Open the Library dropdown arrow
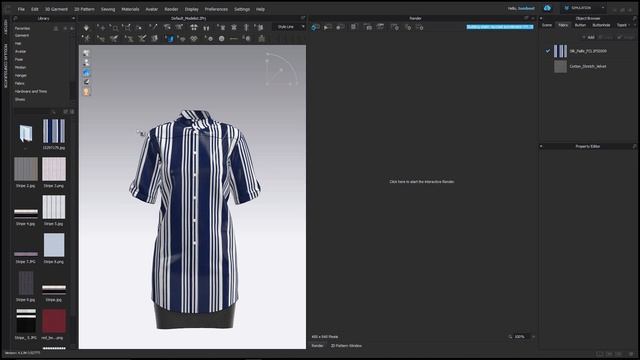This screenshot has height=360, width=640. pos(73,18)
